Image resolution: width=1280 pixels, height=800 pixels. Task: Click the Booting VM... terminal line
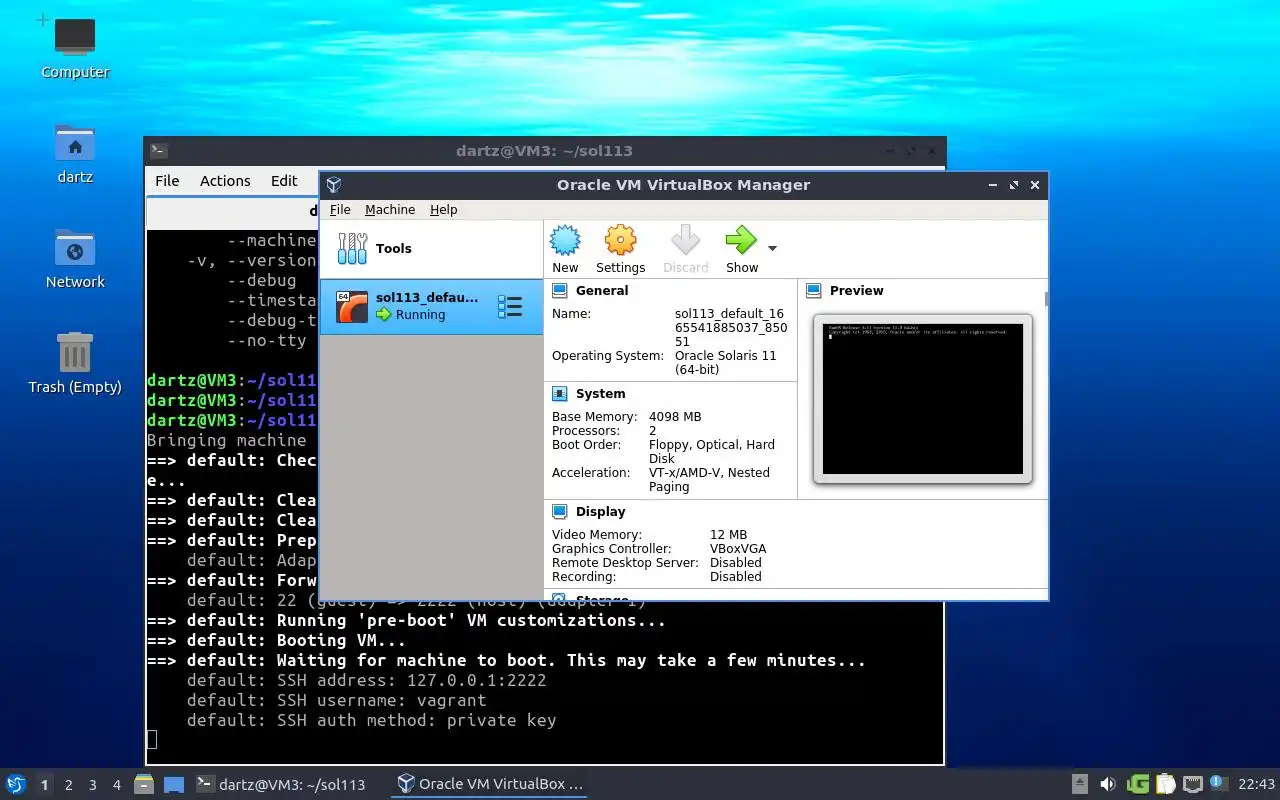point(276,640)
